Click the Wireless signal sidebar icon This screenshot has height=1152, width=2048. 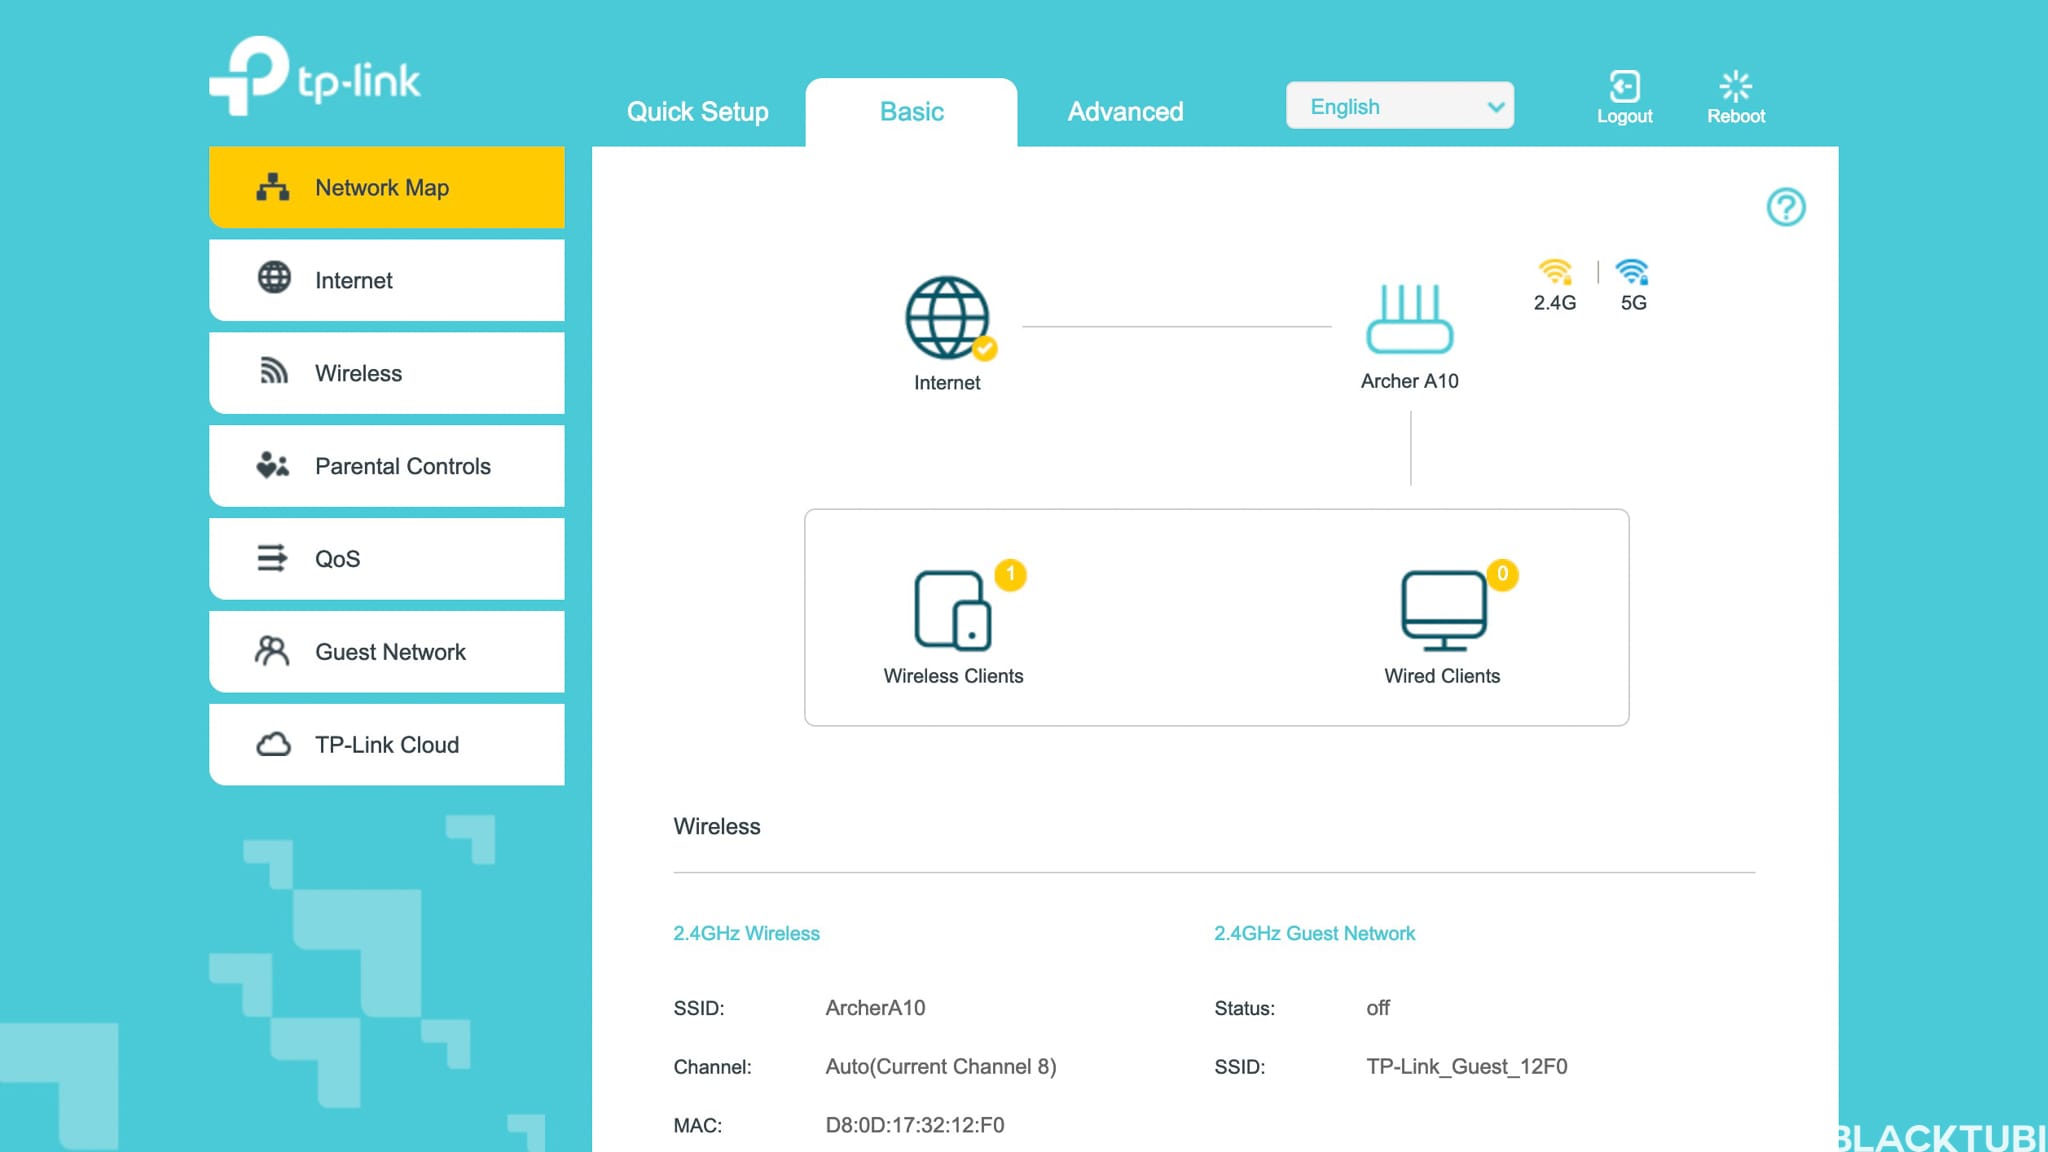click(274, 370)
